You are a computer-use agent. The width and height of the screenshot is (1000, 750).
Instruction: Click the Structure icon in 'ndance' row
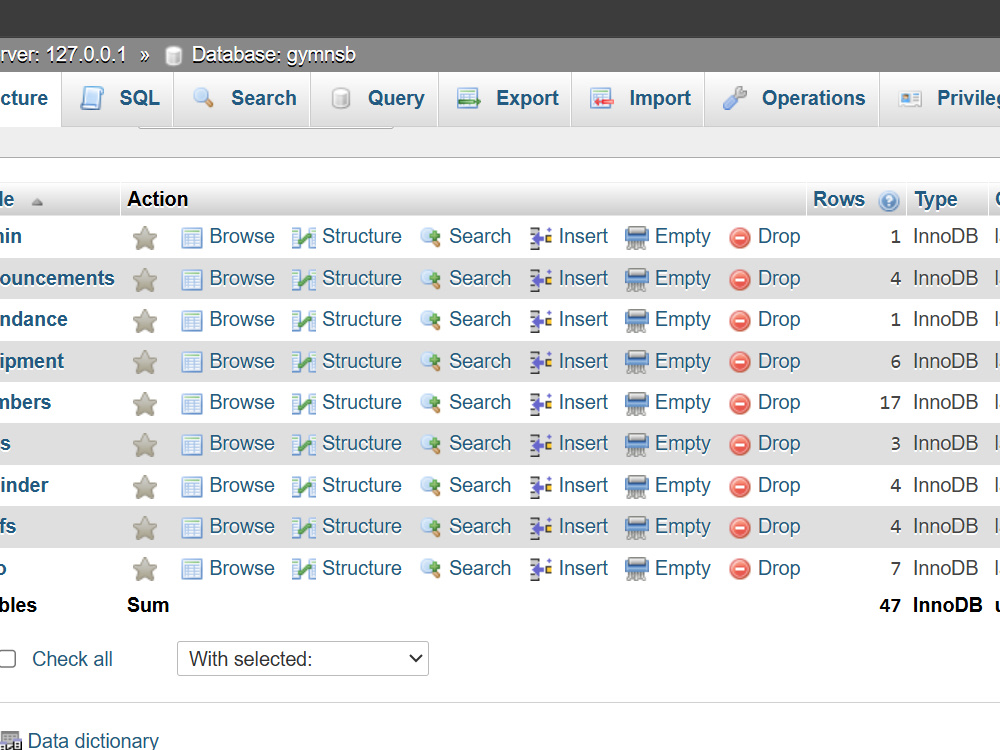pos(304,321)
